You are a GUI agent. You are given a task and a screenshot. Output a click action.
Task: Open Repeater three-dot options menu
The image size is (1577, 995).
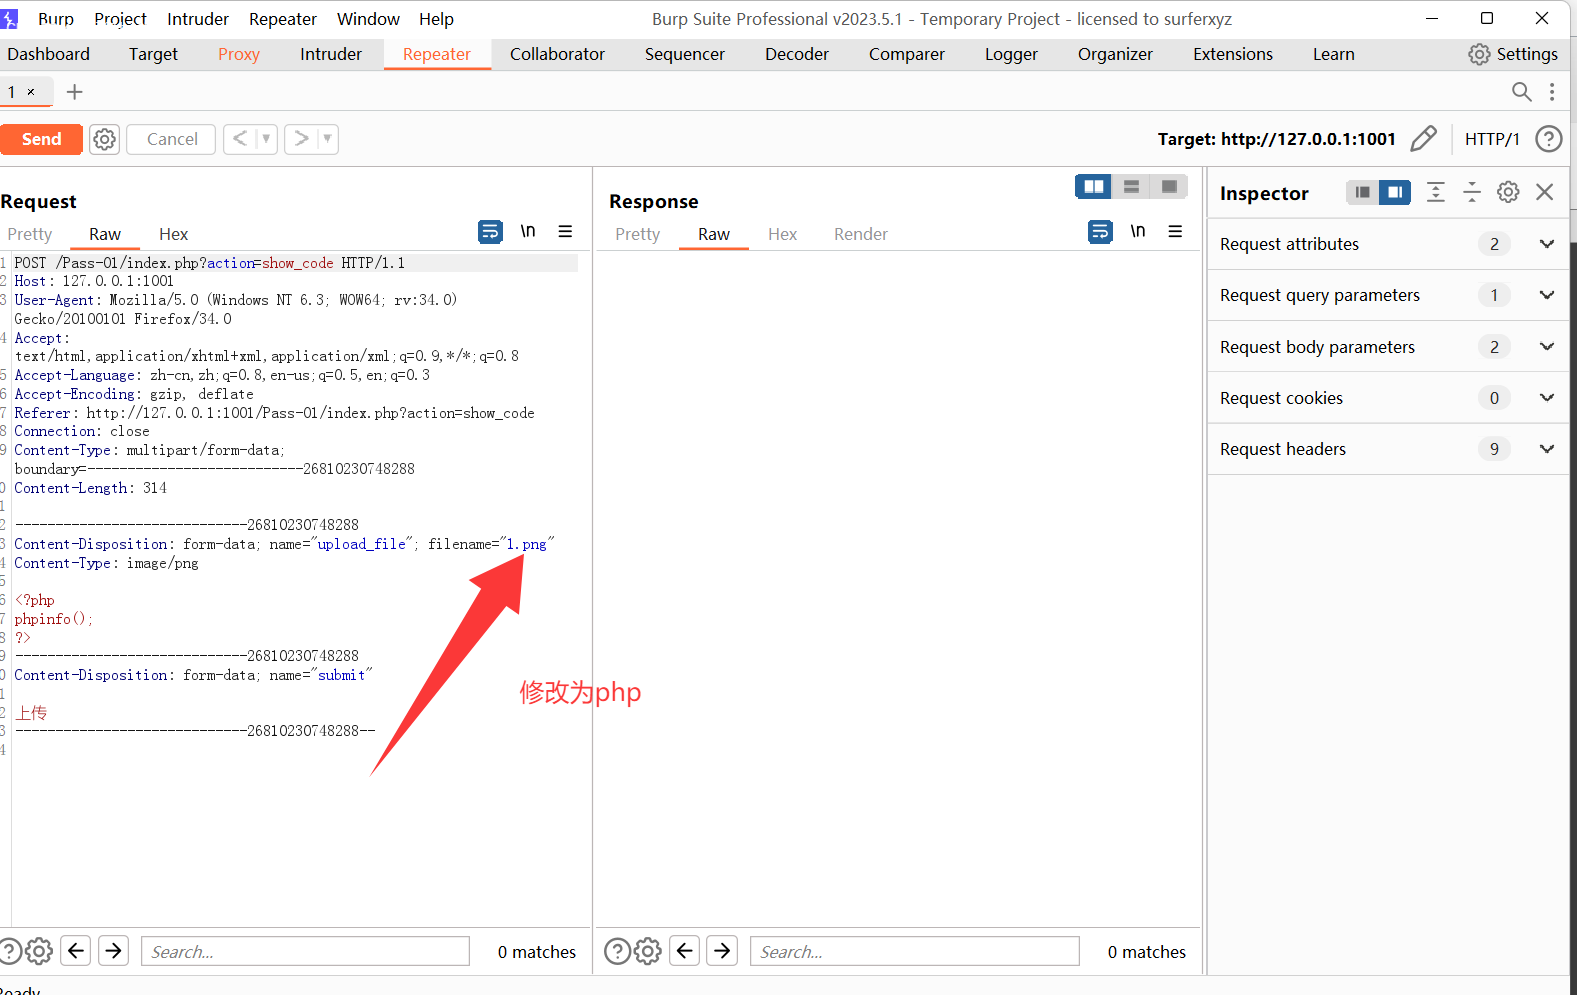(1552, 92)
